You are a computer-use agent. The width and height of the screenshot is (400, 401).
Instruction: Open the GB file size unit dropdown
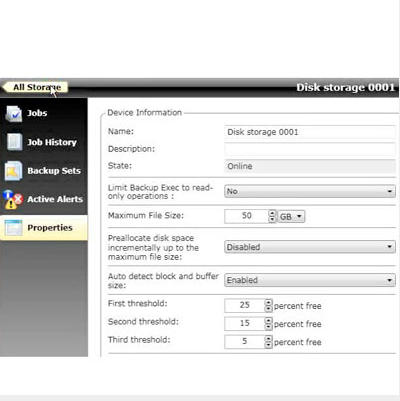click(x=291, y=217)
